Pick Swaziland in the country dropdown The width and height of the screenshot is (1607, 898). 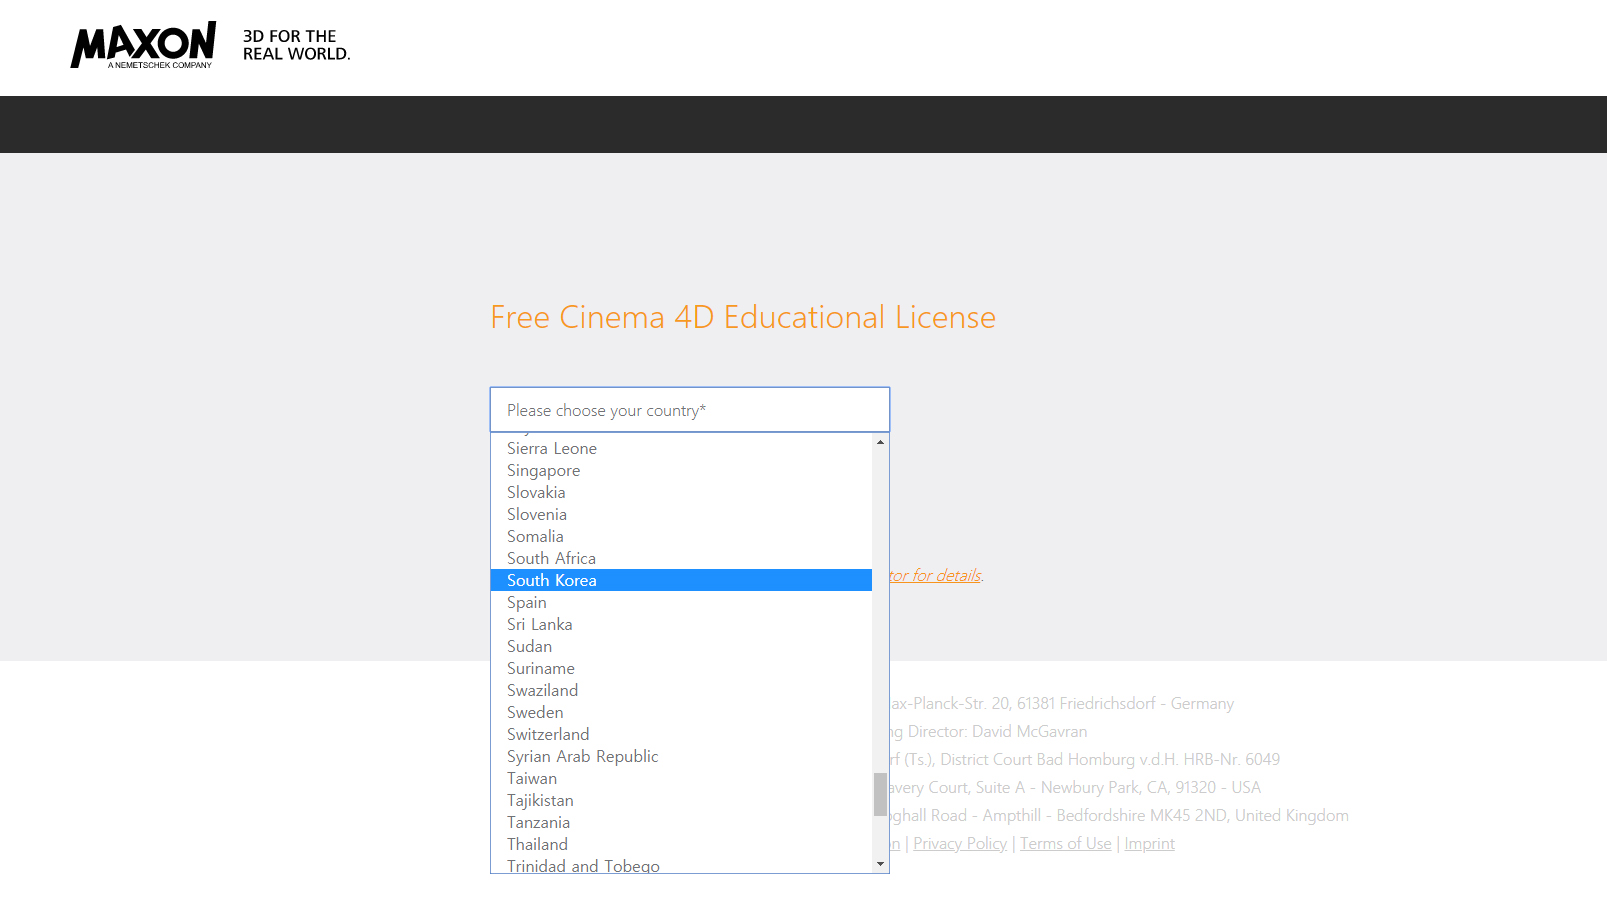pyautogui.click(x=681, y=690)
